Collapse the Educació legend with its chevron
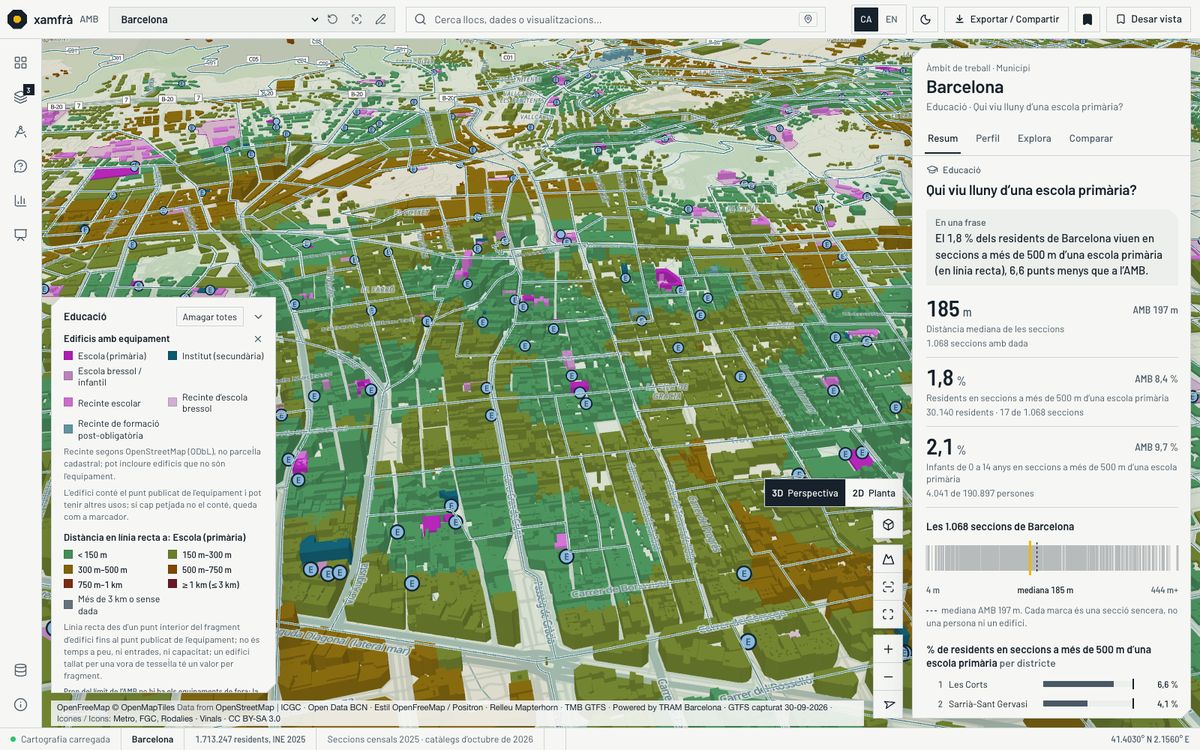 pos(258,317)
